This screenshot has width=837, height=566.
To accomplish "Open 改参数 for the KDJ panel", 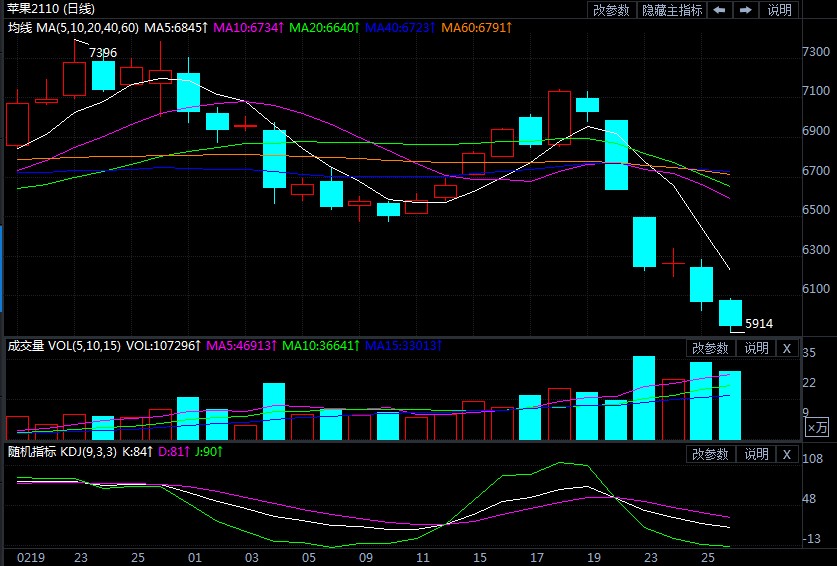I will pos(711,454).
